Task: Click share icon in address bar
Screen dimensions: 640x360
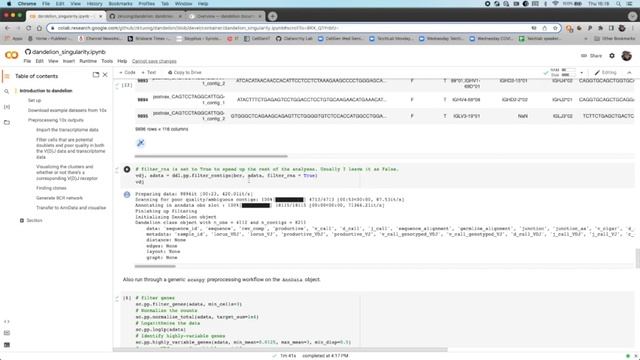Action: coord(544,28)
